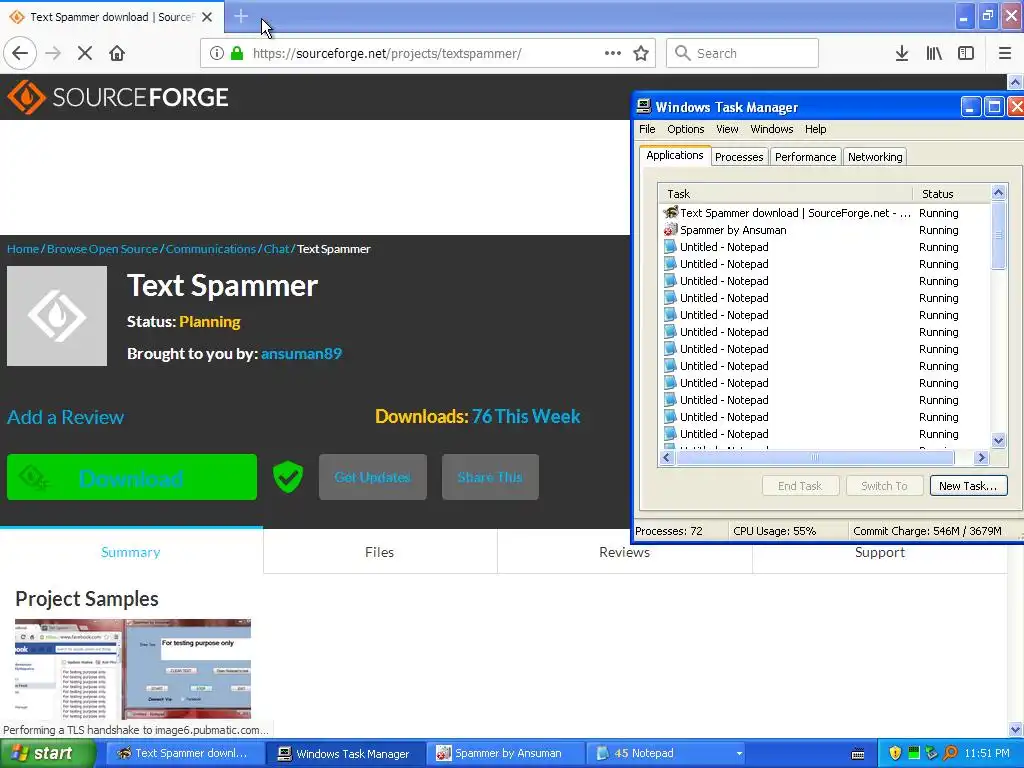1024x768 pixels.
Task: Open the Project Samples screenshot thumbnail
Action: click(x=133, y=669)
